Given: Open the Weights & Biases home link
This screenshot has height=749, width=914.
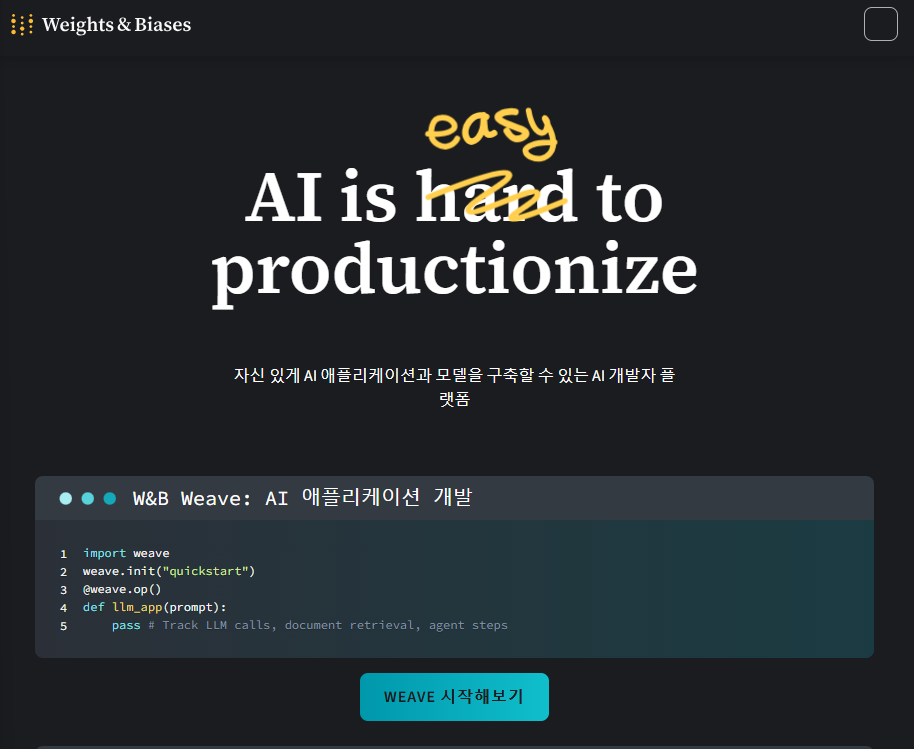Looking at the screenshot, I should click(x=101, y=24).
